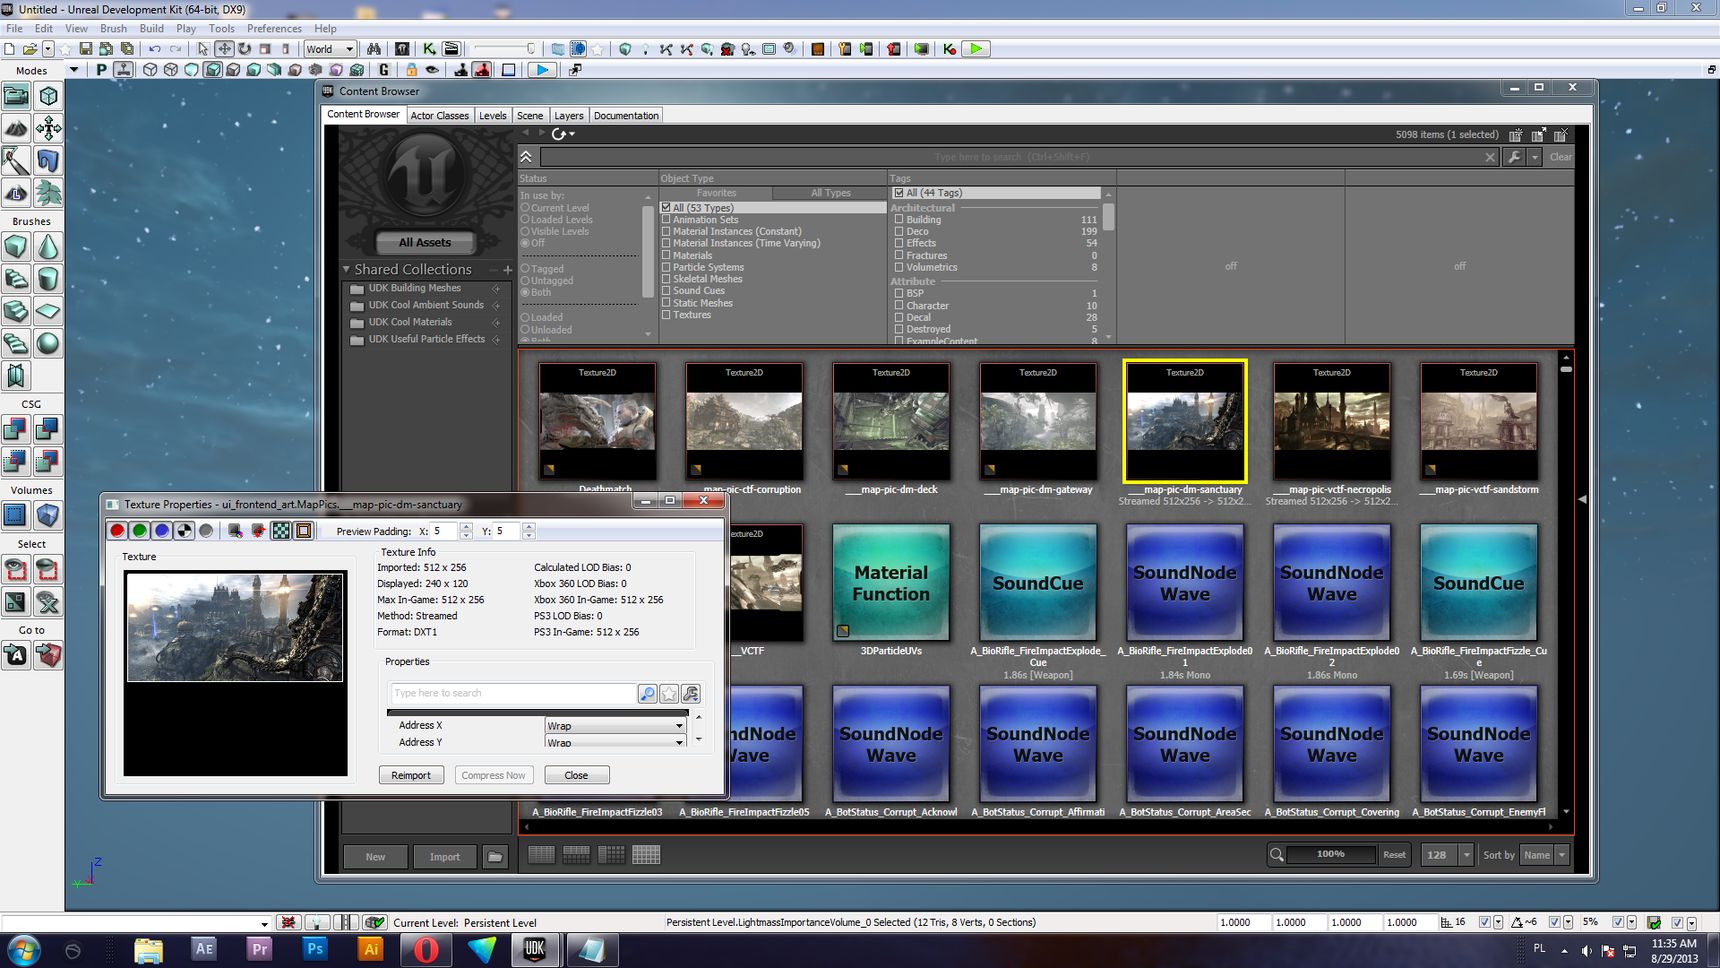This screenshot has width=1720, height=968.
Task: Toggle texture border icon in Texture Properties
Action: coord(304,531)
